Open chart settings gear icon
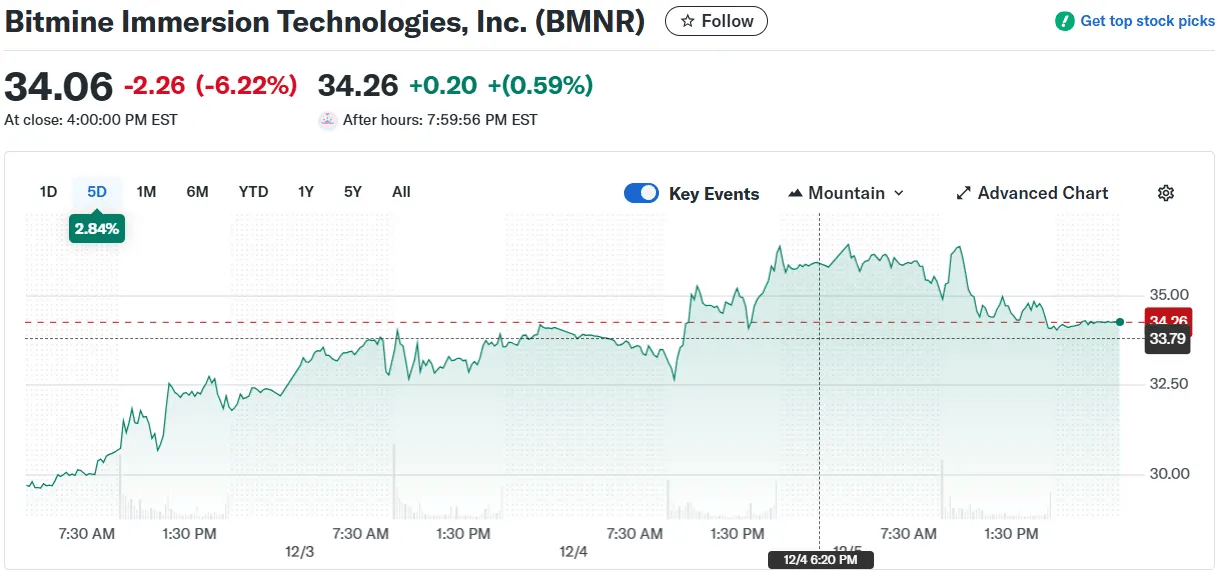The height and width of the screenshot is (575, 1231). 1165,193
